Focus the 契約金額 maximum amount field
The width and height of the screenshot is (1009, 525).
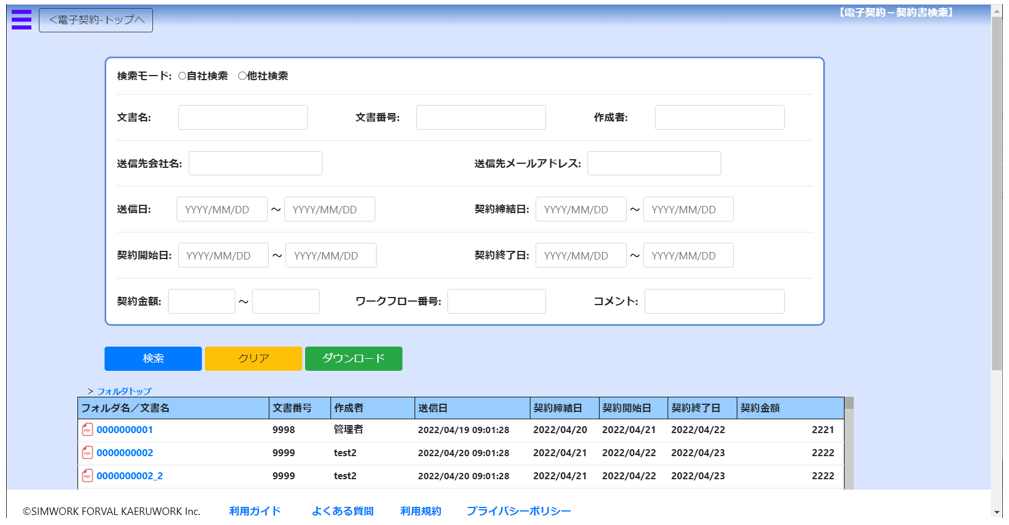(286, 302)
